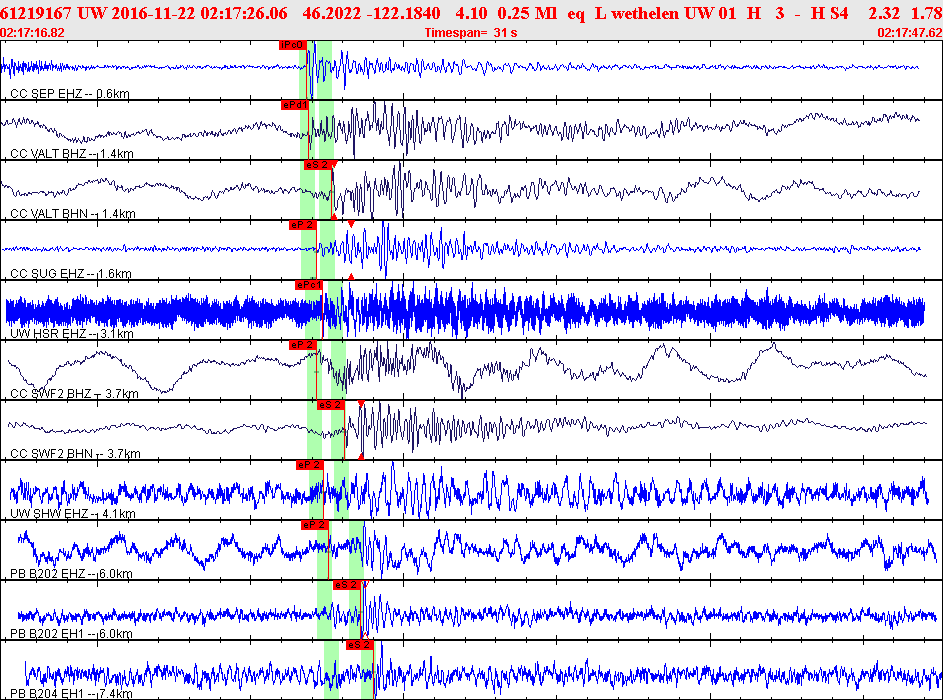Click the CC SUG EHZ channel label
Viewport: 943px width, 700px height.
point(70,274)
